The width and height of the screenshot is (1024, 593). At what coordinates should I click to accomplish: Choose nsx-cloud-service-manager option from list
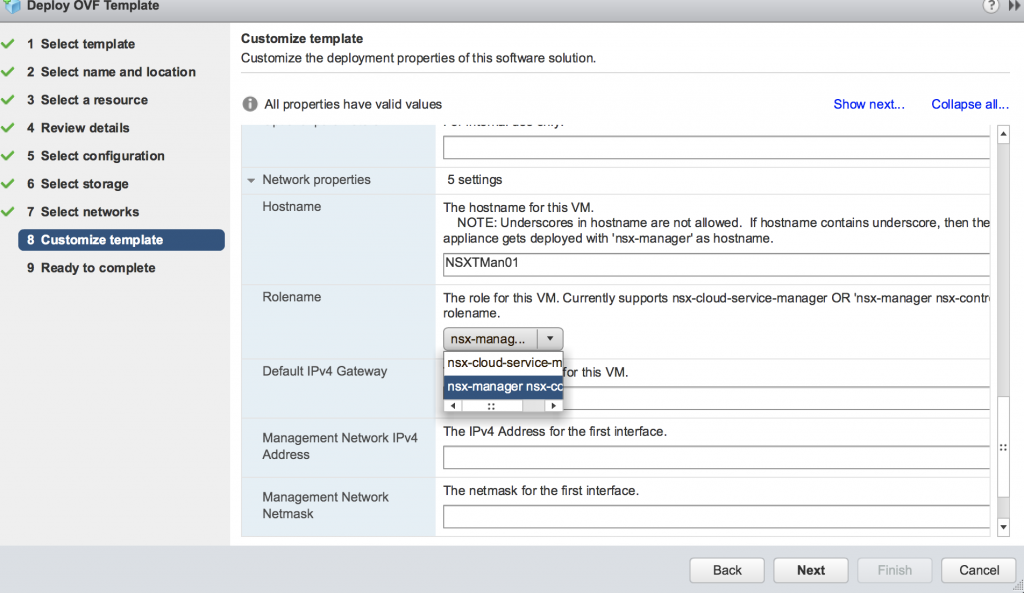(504, 362)
